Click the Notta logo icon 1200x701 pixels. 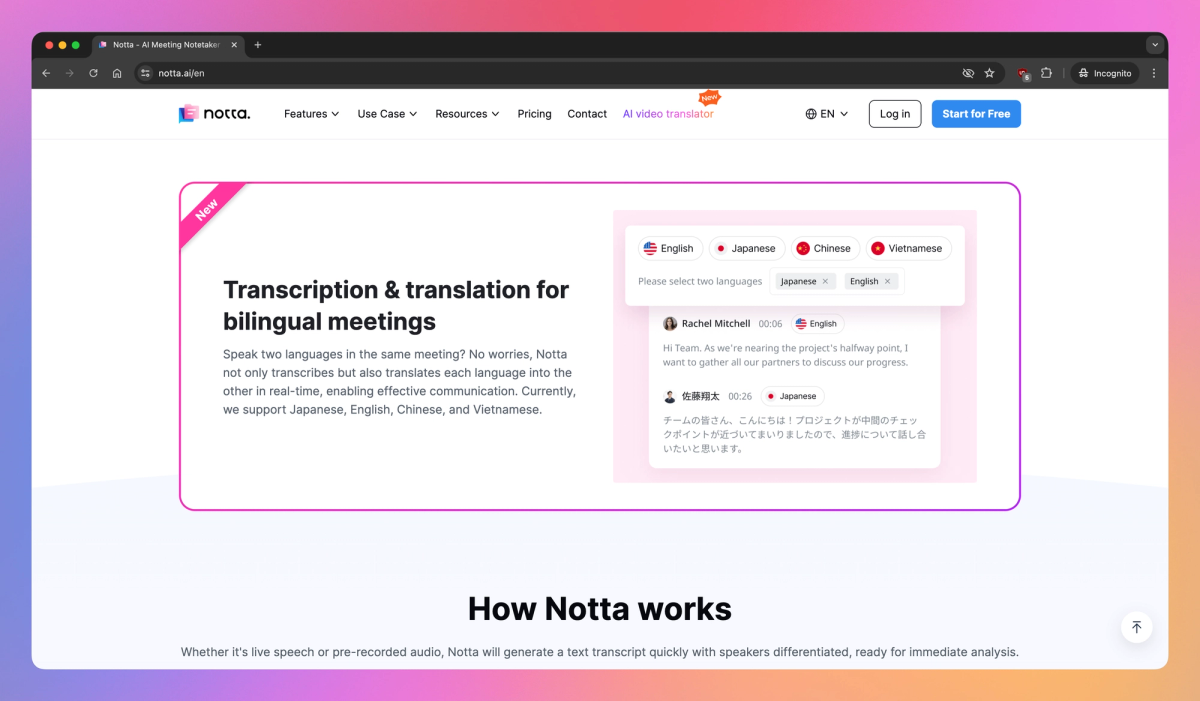[x=188, y=113]
